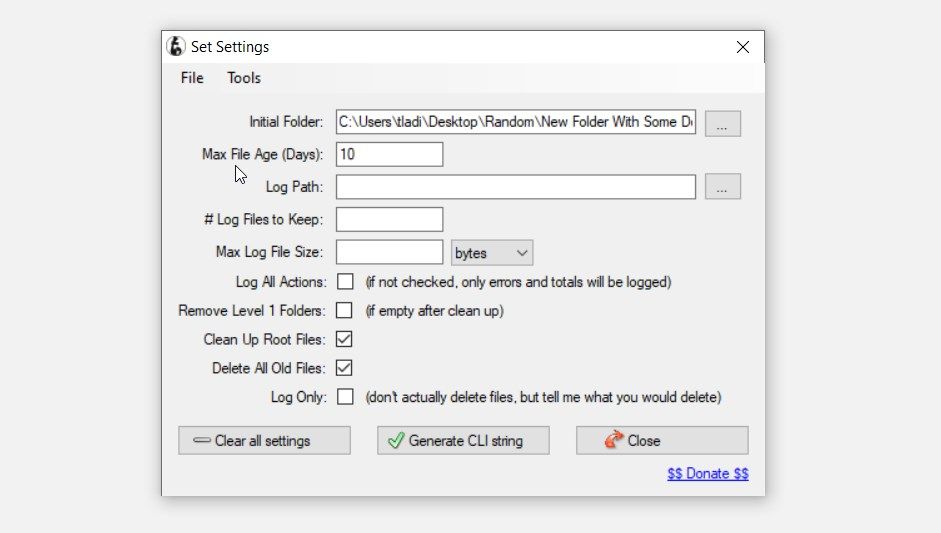Screen dimensions: 941x533
Task: Click the Max Log File Size field
Action: tap(389, 252)
